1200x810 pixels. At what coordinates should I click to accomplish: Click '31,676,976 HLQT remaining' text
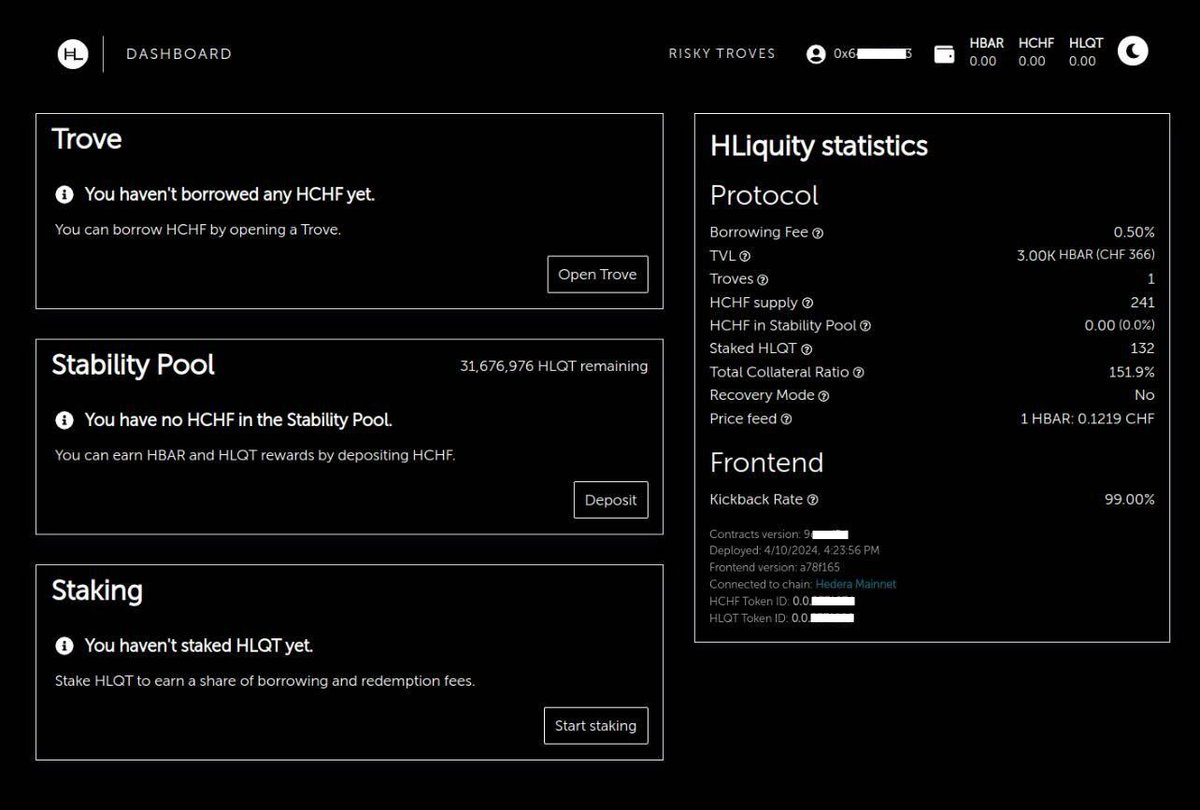(x=554, y=367)
